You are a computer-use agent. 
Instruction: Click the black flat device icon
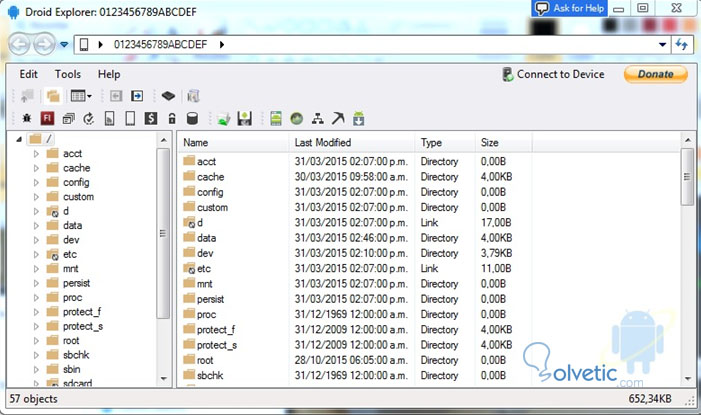pos(168,96)
